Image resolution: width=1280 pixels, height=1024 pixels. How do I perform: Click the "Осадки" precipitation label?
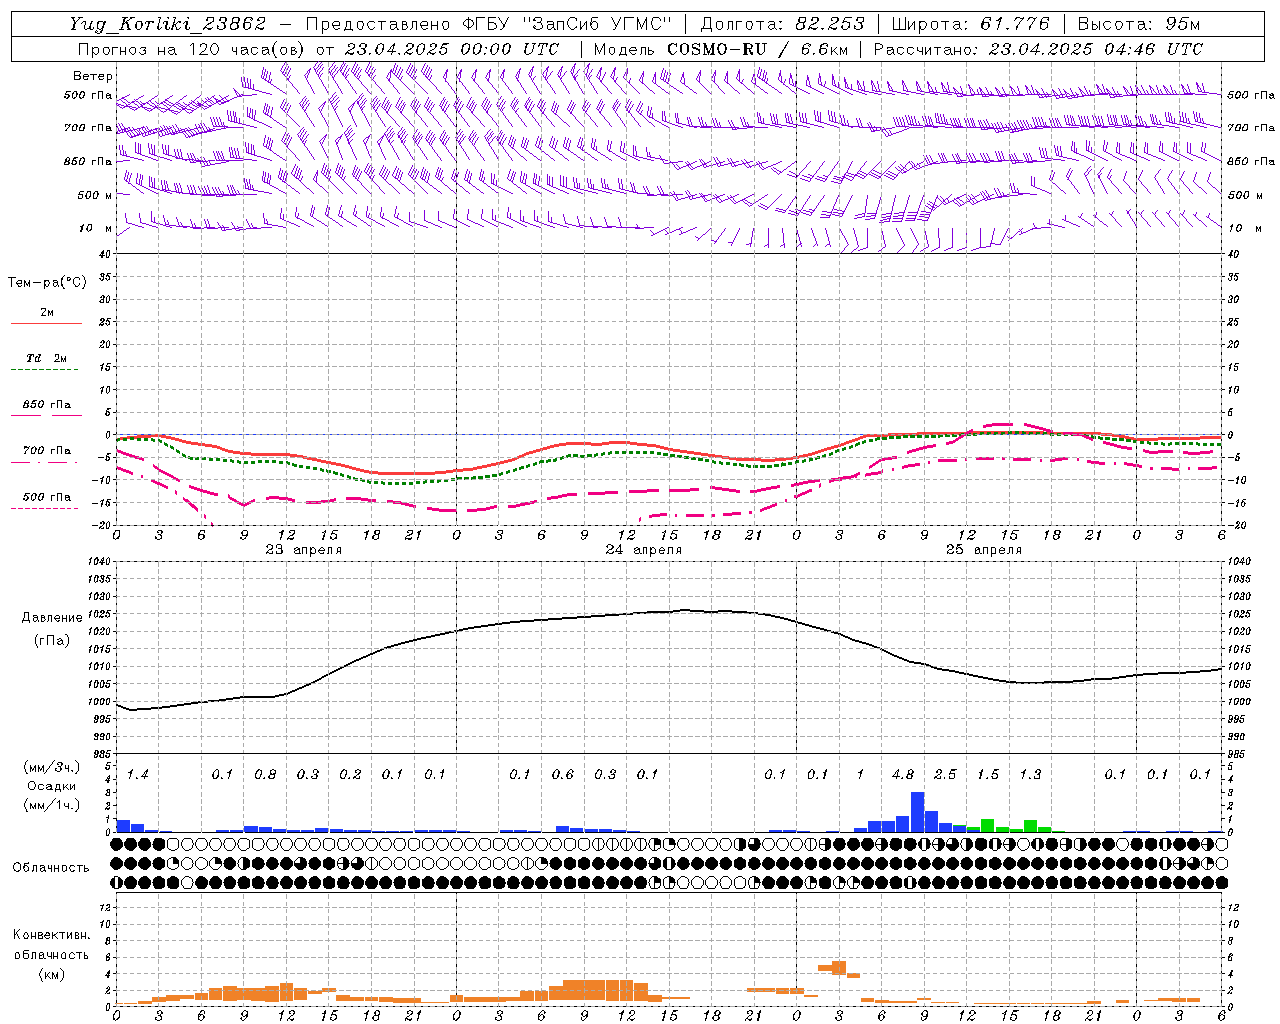[52, 786]
